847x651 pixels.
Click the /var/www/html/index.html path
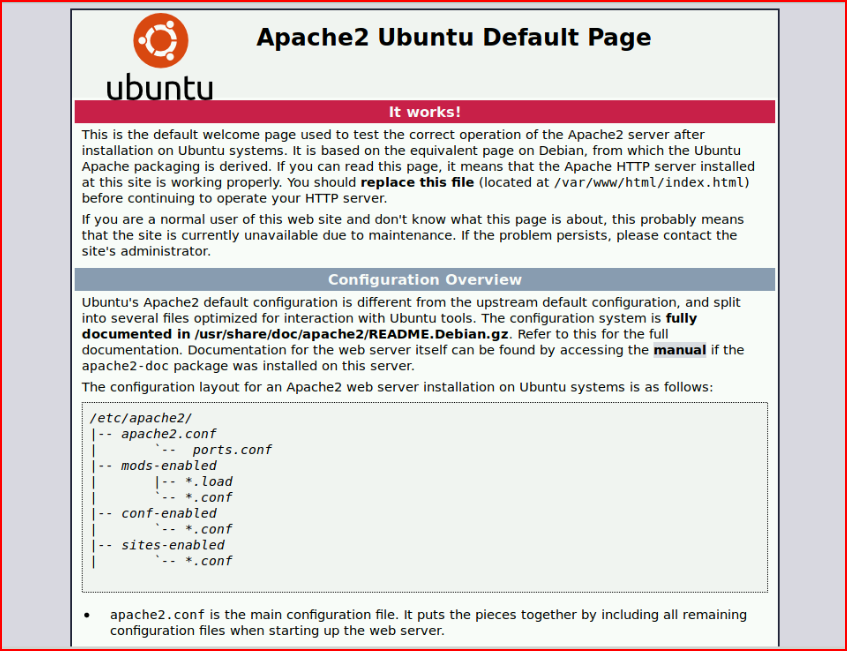(x=649, y=183)
